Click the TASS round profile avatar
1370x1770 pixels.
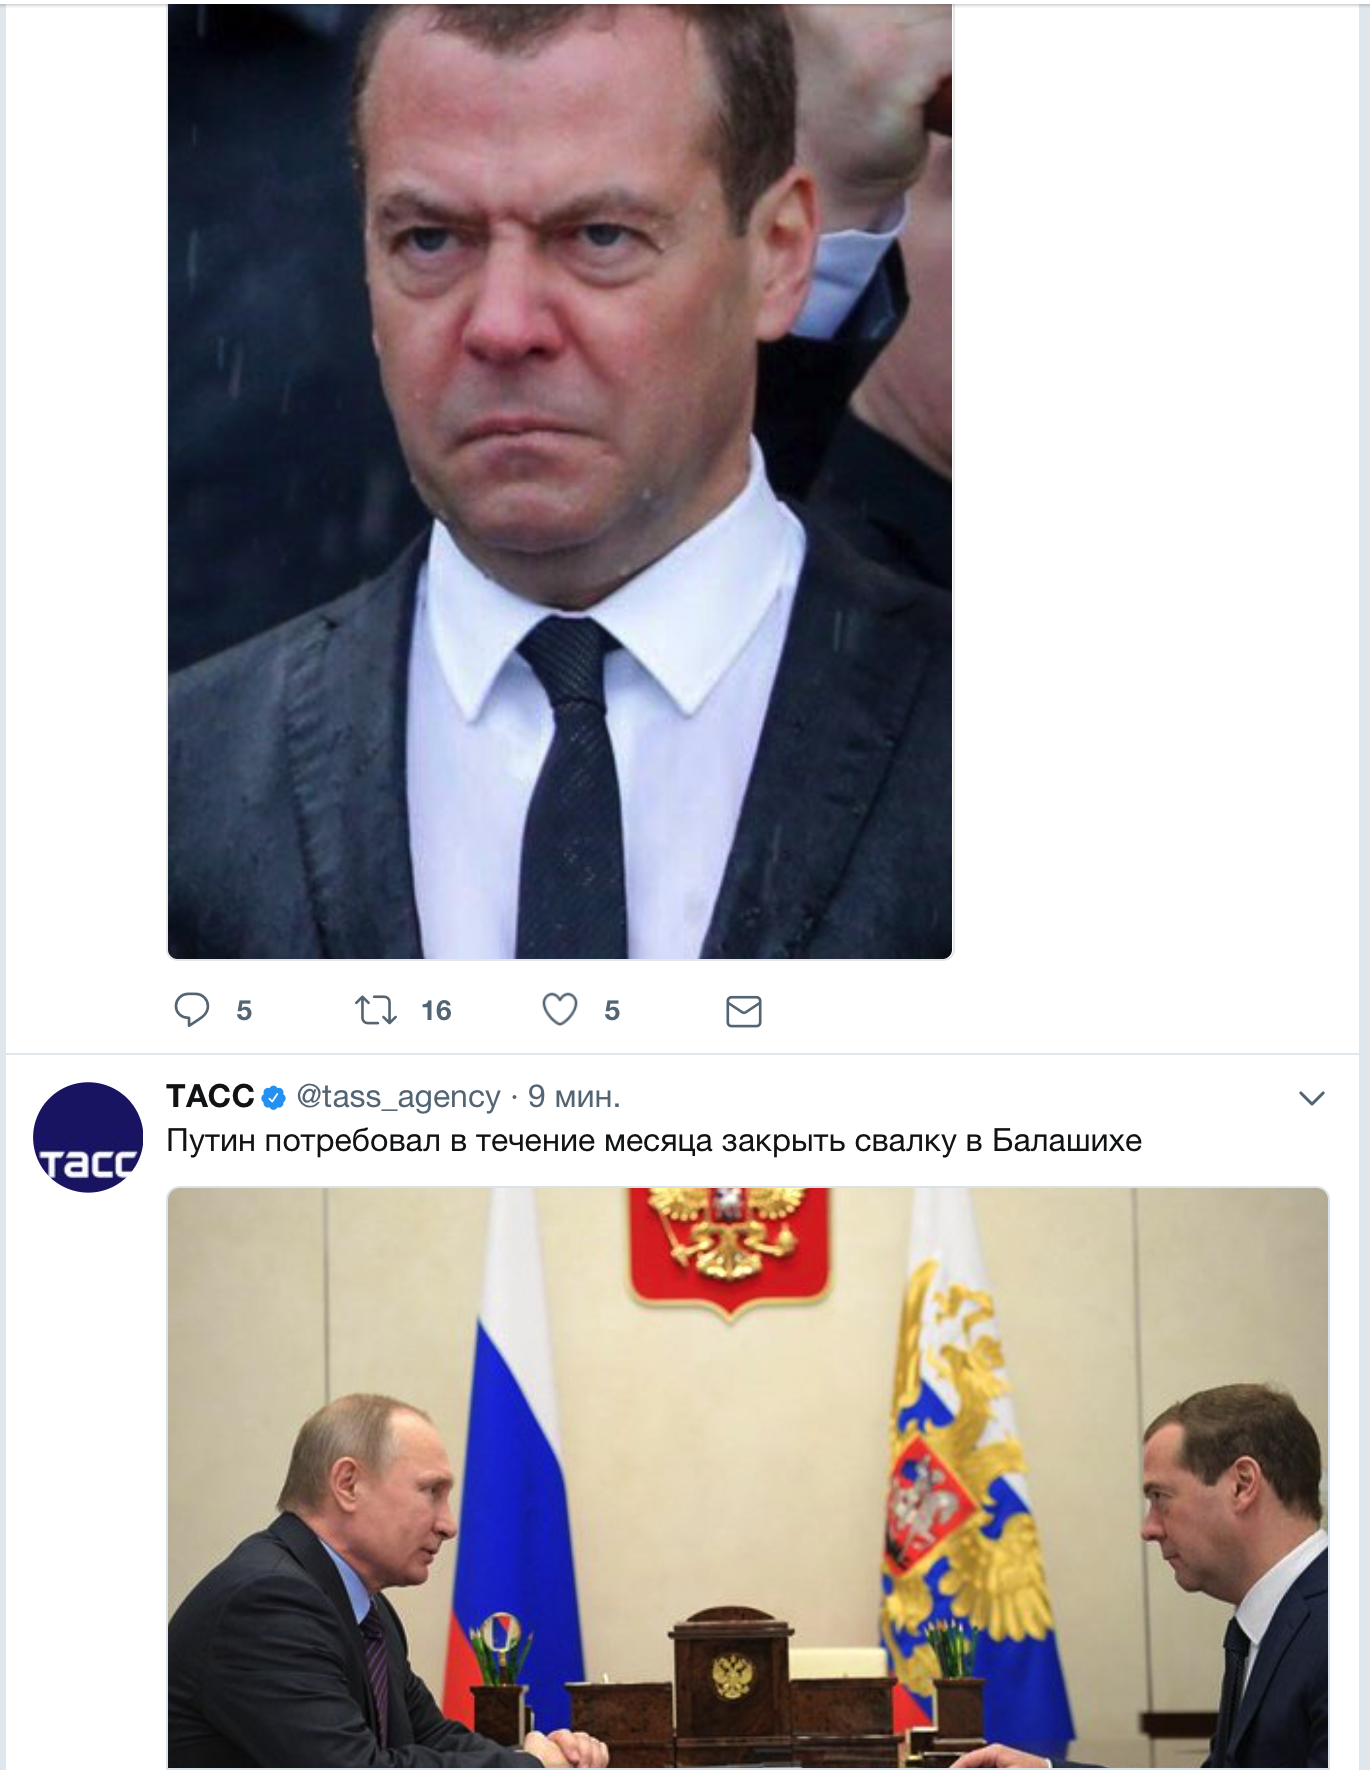point(88,1137)
